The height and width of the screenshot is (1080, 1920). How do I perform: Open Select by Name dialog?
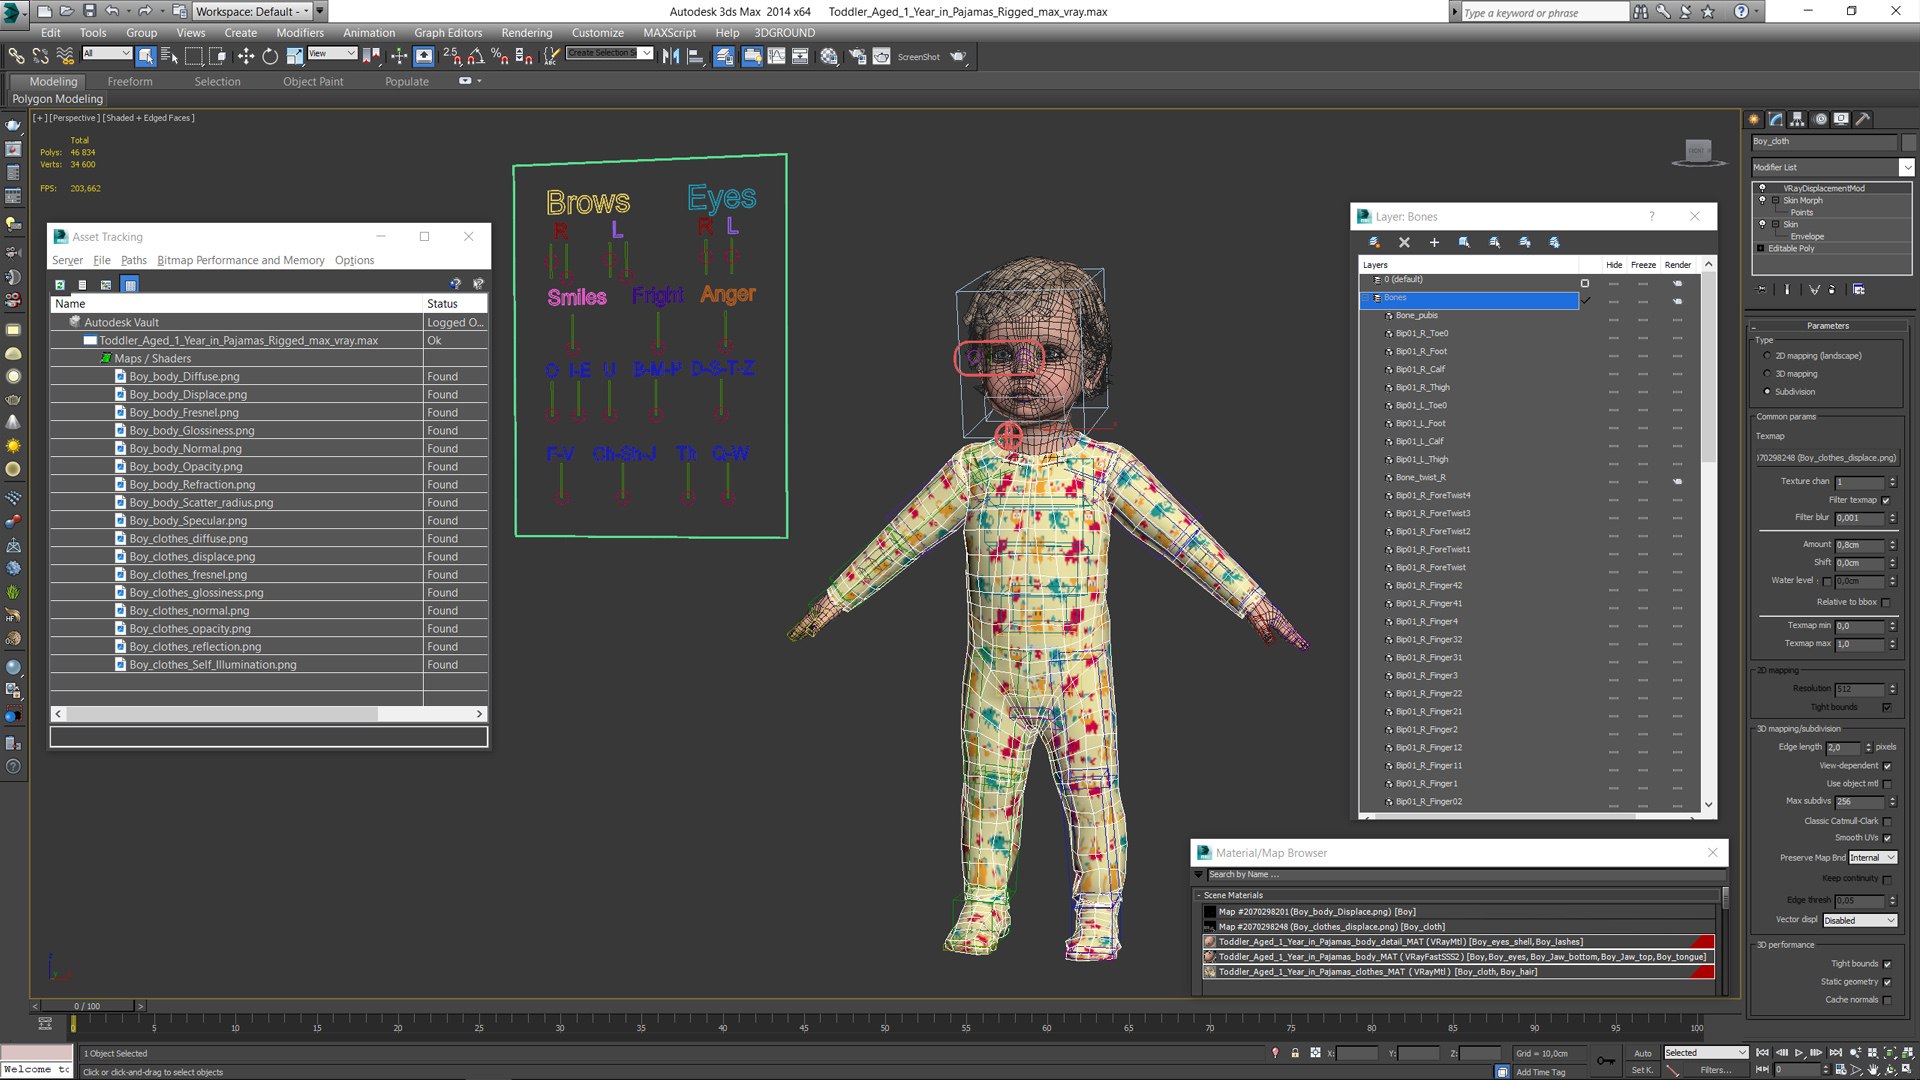click(169, 56)
